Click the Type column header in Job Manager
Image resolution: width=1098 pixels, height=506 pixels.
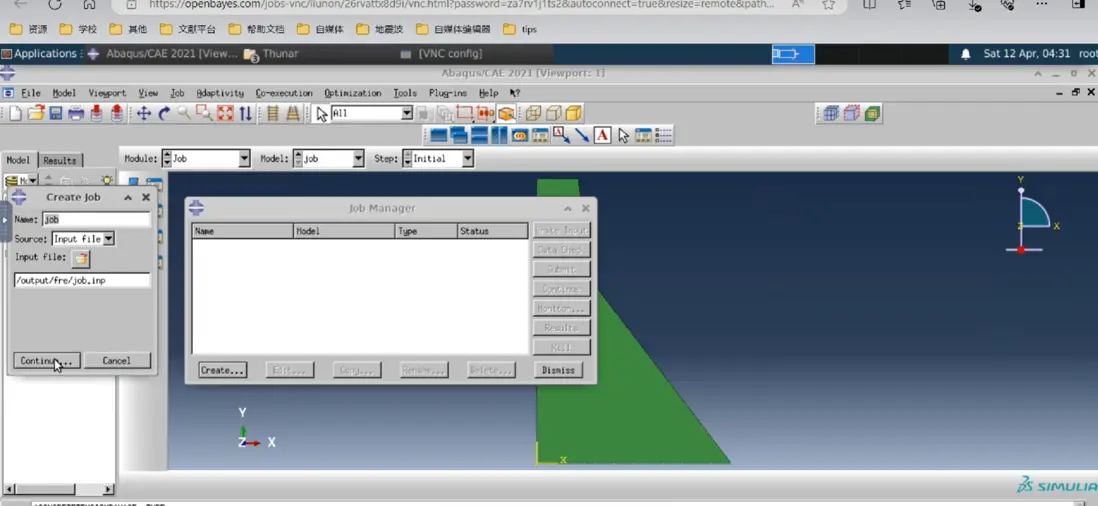click(426, 231)
